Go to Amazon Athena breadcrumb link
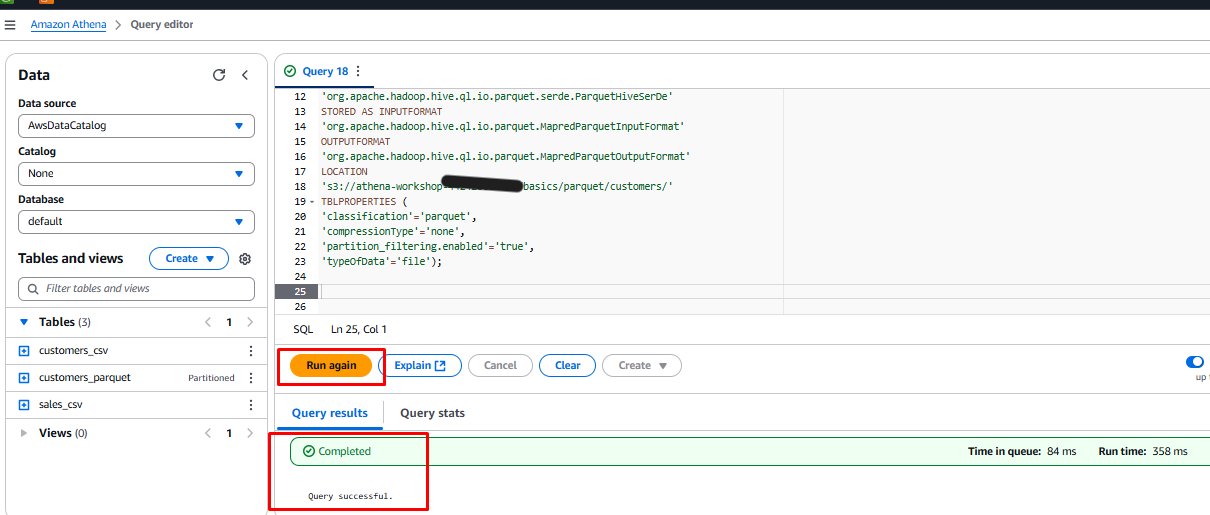Image resolution: width=1210 pixels, height=515 pixels. (68, 25)
